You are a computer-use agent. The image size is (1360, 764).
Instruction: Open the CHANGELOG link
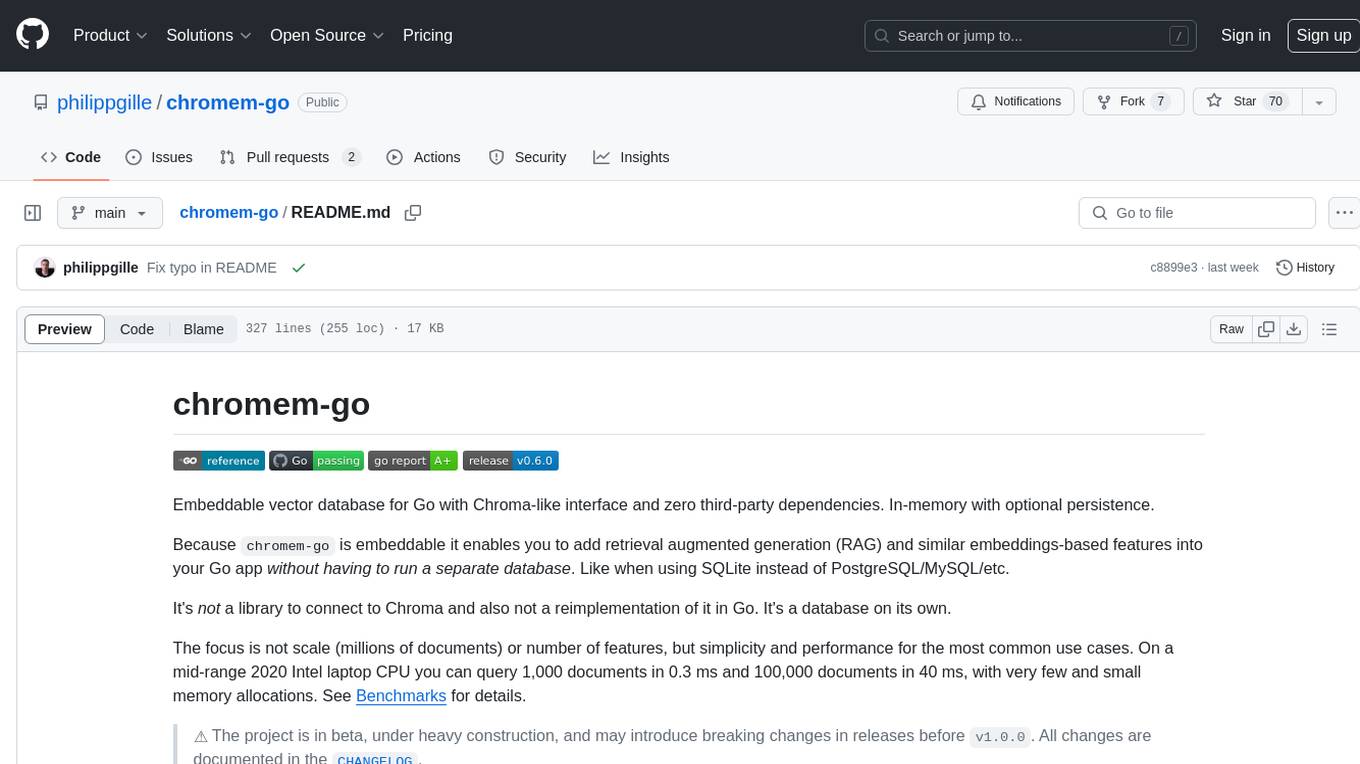(x=374, y=759)
